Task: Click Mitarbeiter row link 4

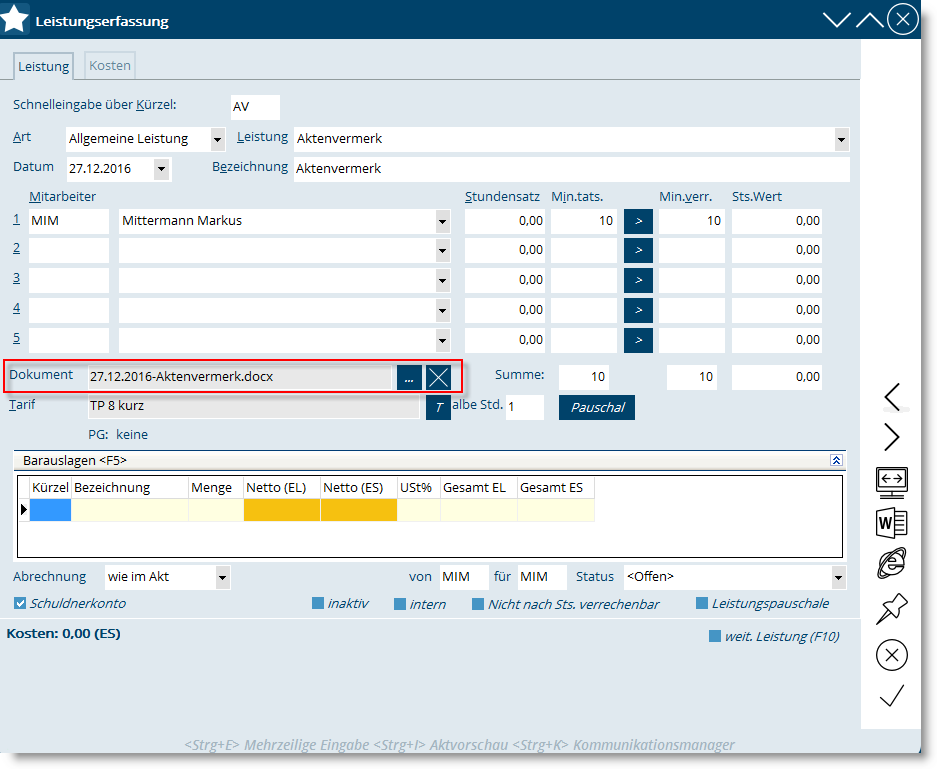Action: pos(16,308)
